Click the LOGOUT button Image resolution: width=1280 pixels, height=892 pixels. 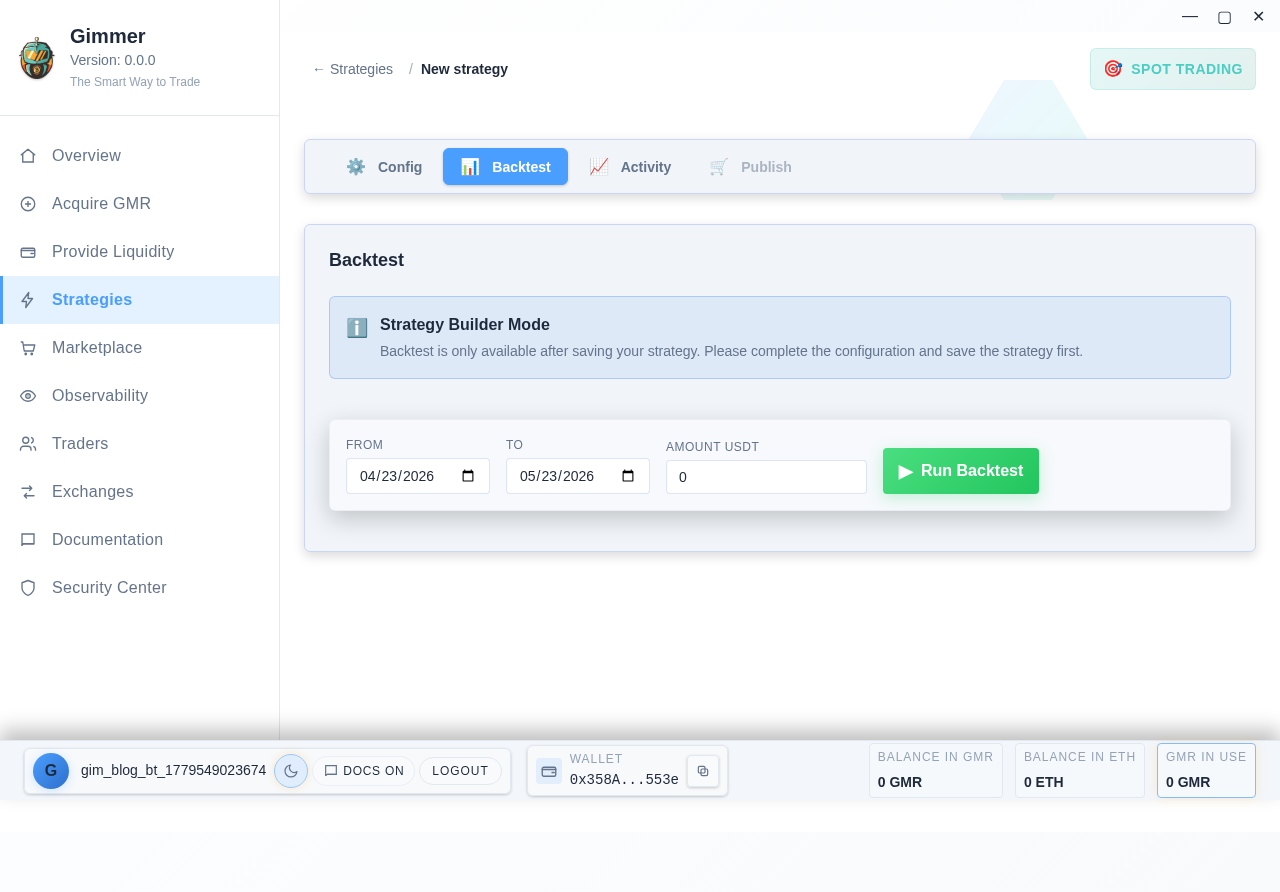460,771
